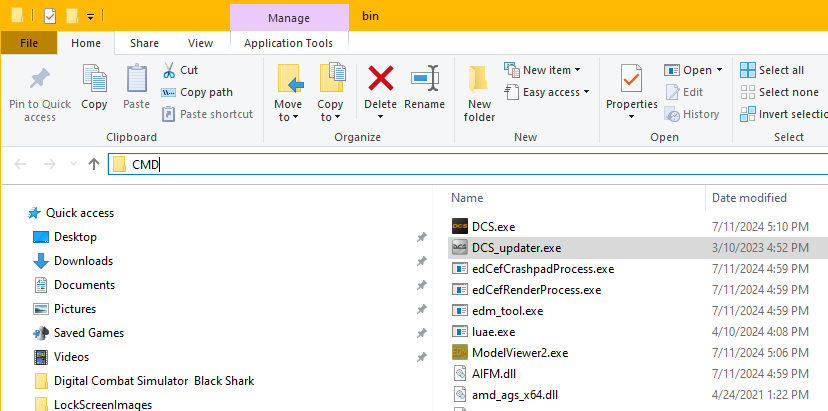Switch to the View ribbon tab
This screenshot has height=411, width=828.
[x=201, y=43]
